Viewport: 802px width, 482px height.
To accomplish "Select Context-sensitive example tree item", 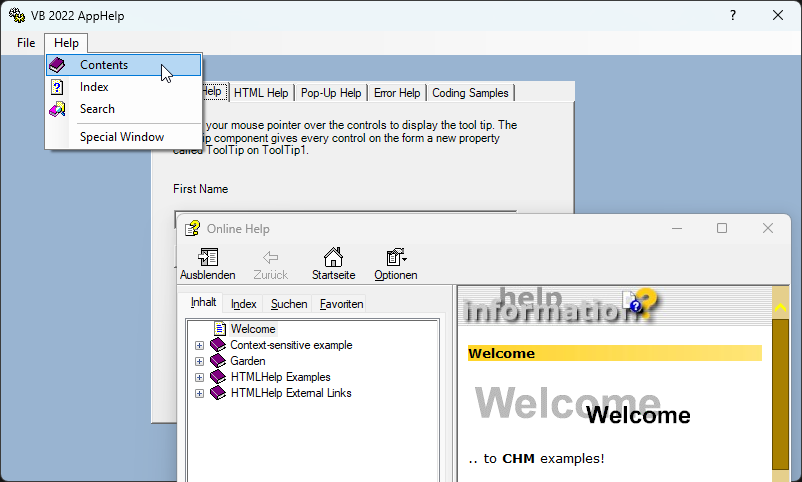I will coord(291,345).
